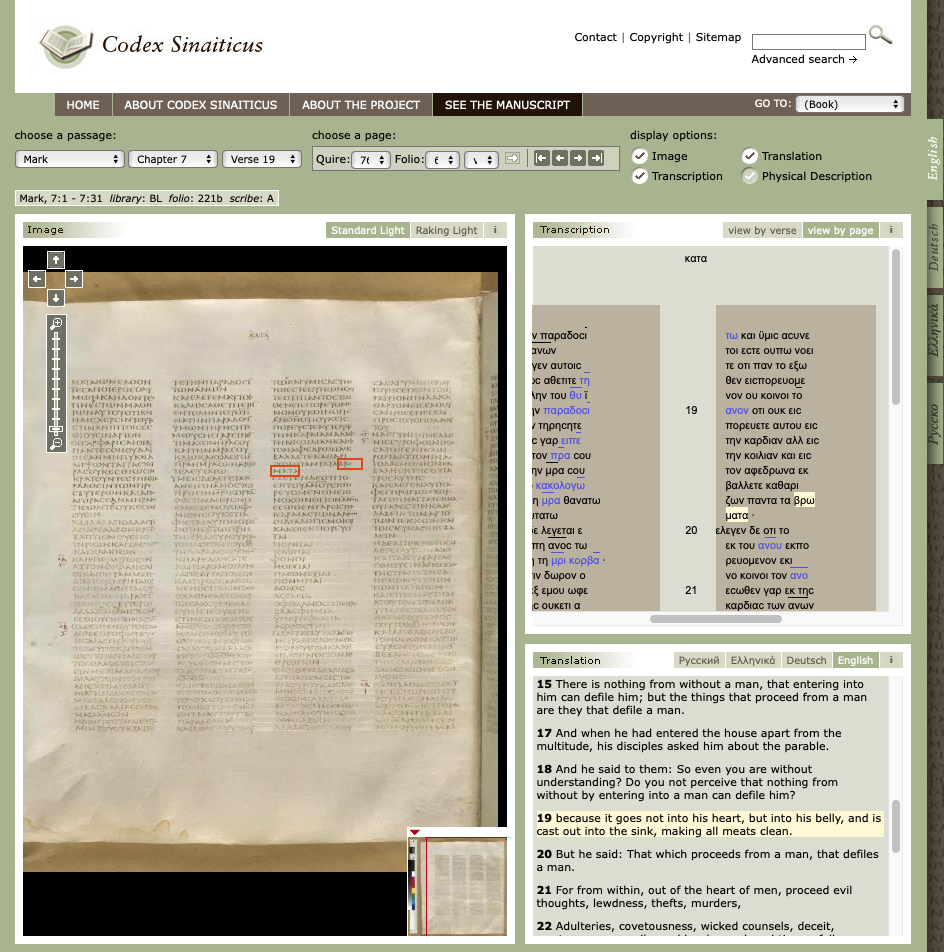Open the Verse 19 dropdown
The height and width of the screenshot is (952, 944).
(x=262, y=159)
